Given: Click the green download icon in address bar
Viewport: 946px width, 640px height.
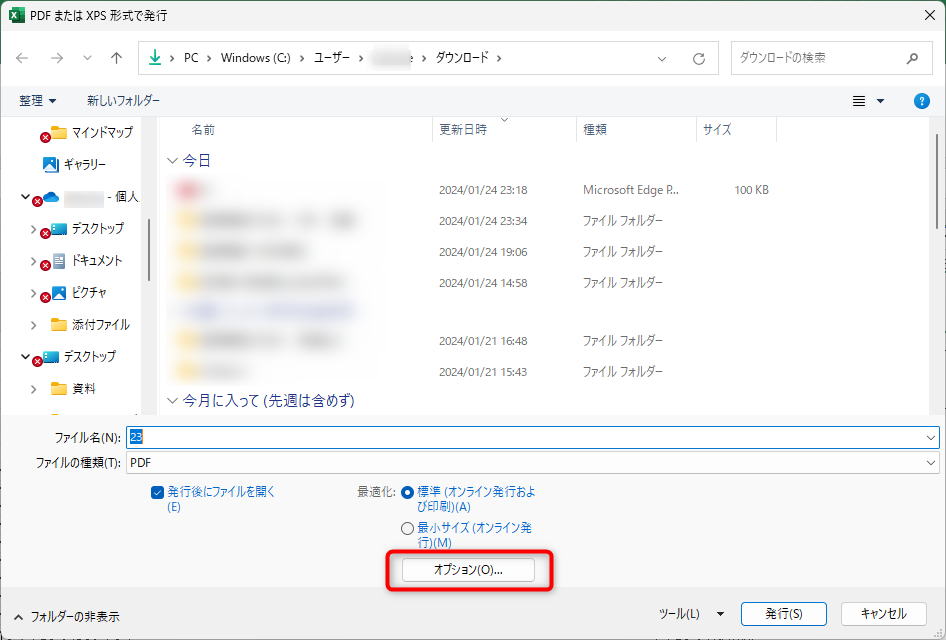Looking at the screenshot, I should pyautogui.click(x=155, y=57).
